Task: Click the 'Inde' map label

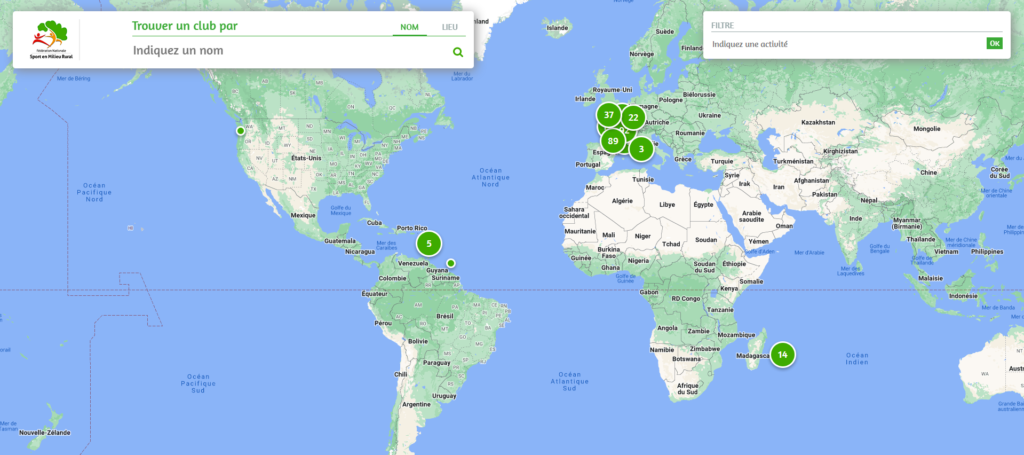Action: tap(856, 218)
